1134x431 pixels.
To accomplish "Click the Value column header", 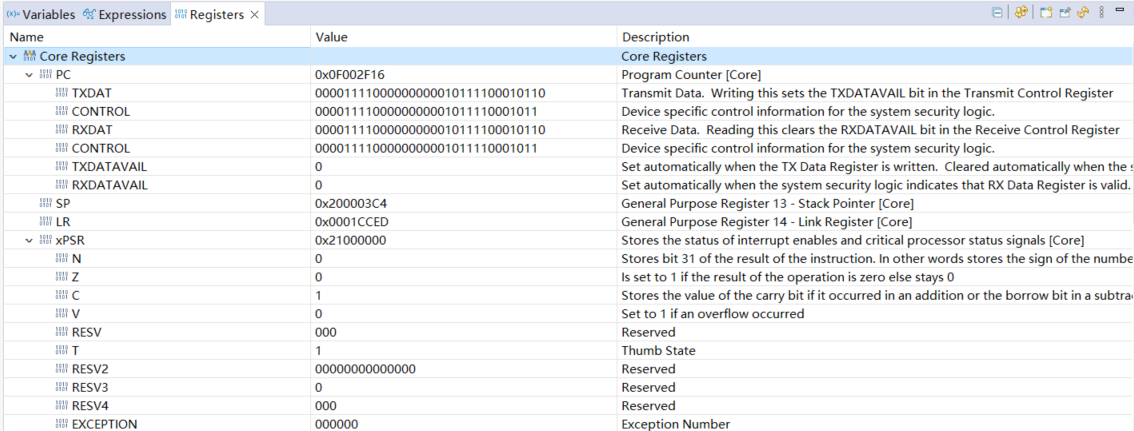I will [x=331, y=37].
